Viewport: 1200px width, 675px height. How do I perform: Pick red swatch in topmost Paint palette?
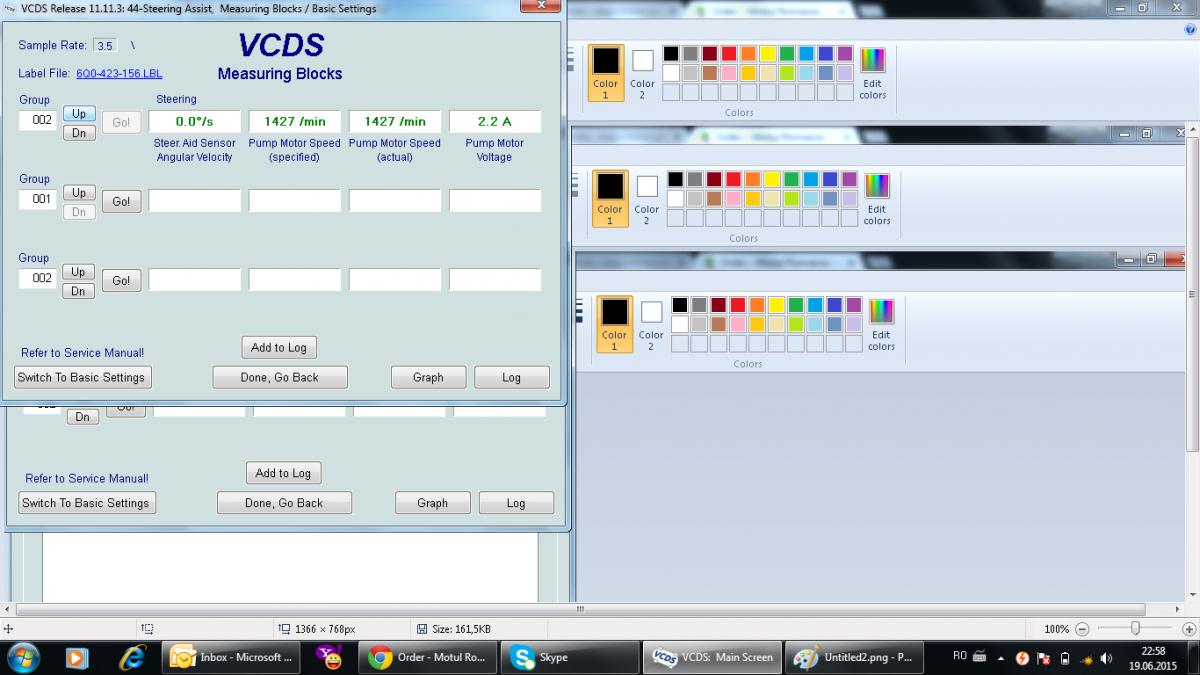click(x=729, y=53)
